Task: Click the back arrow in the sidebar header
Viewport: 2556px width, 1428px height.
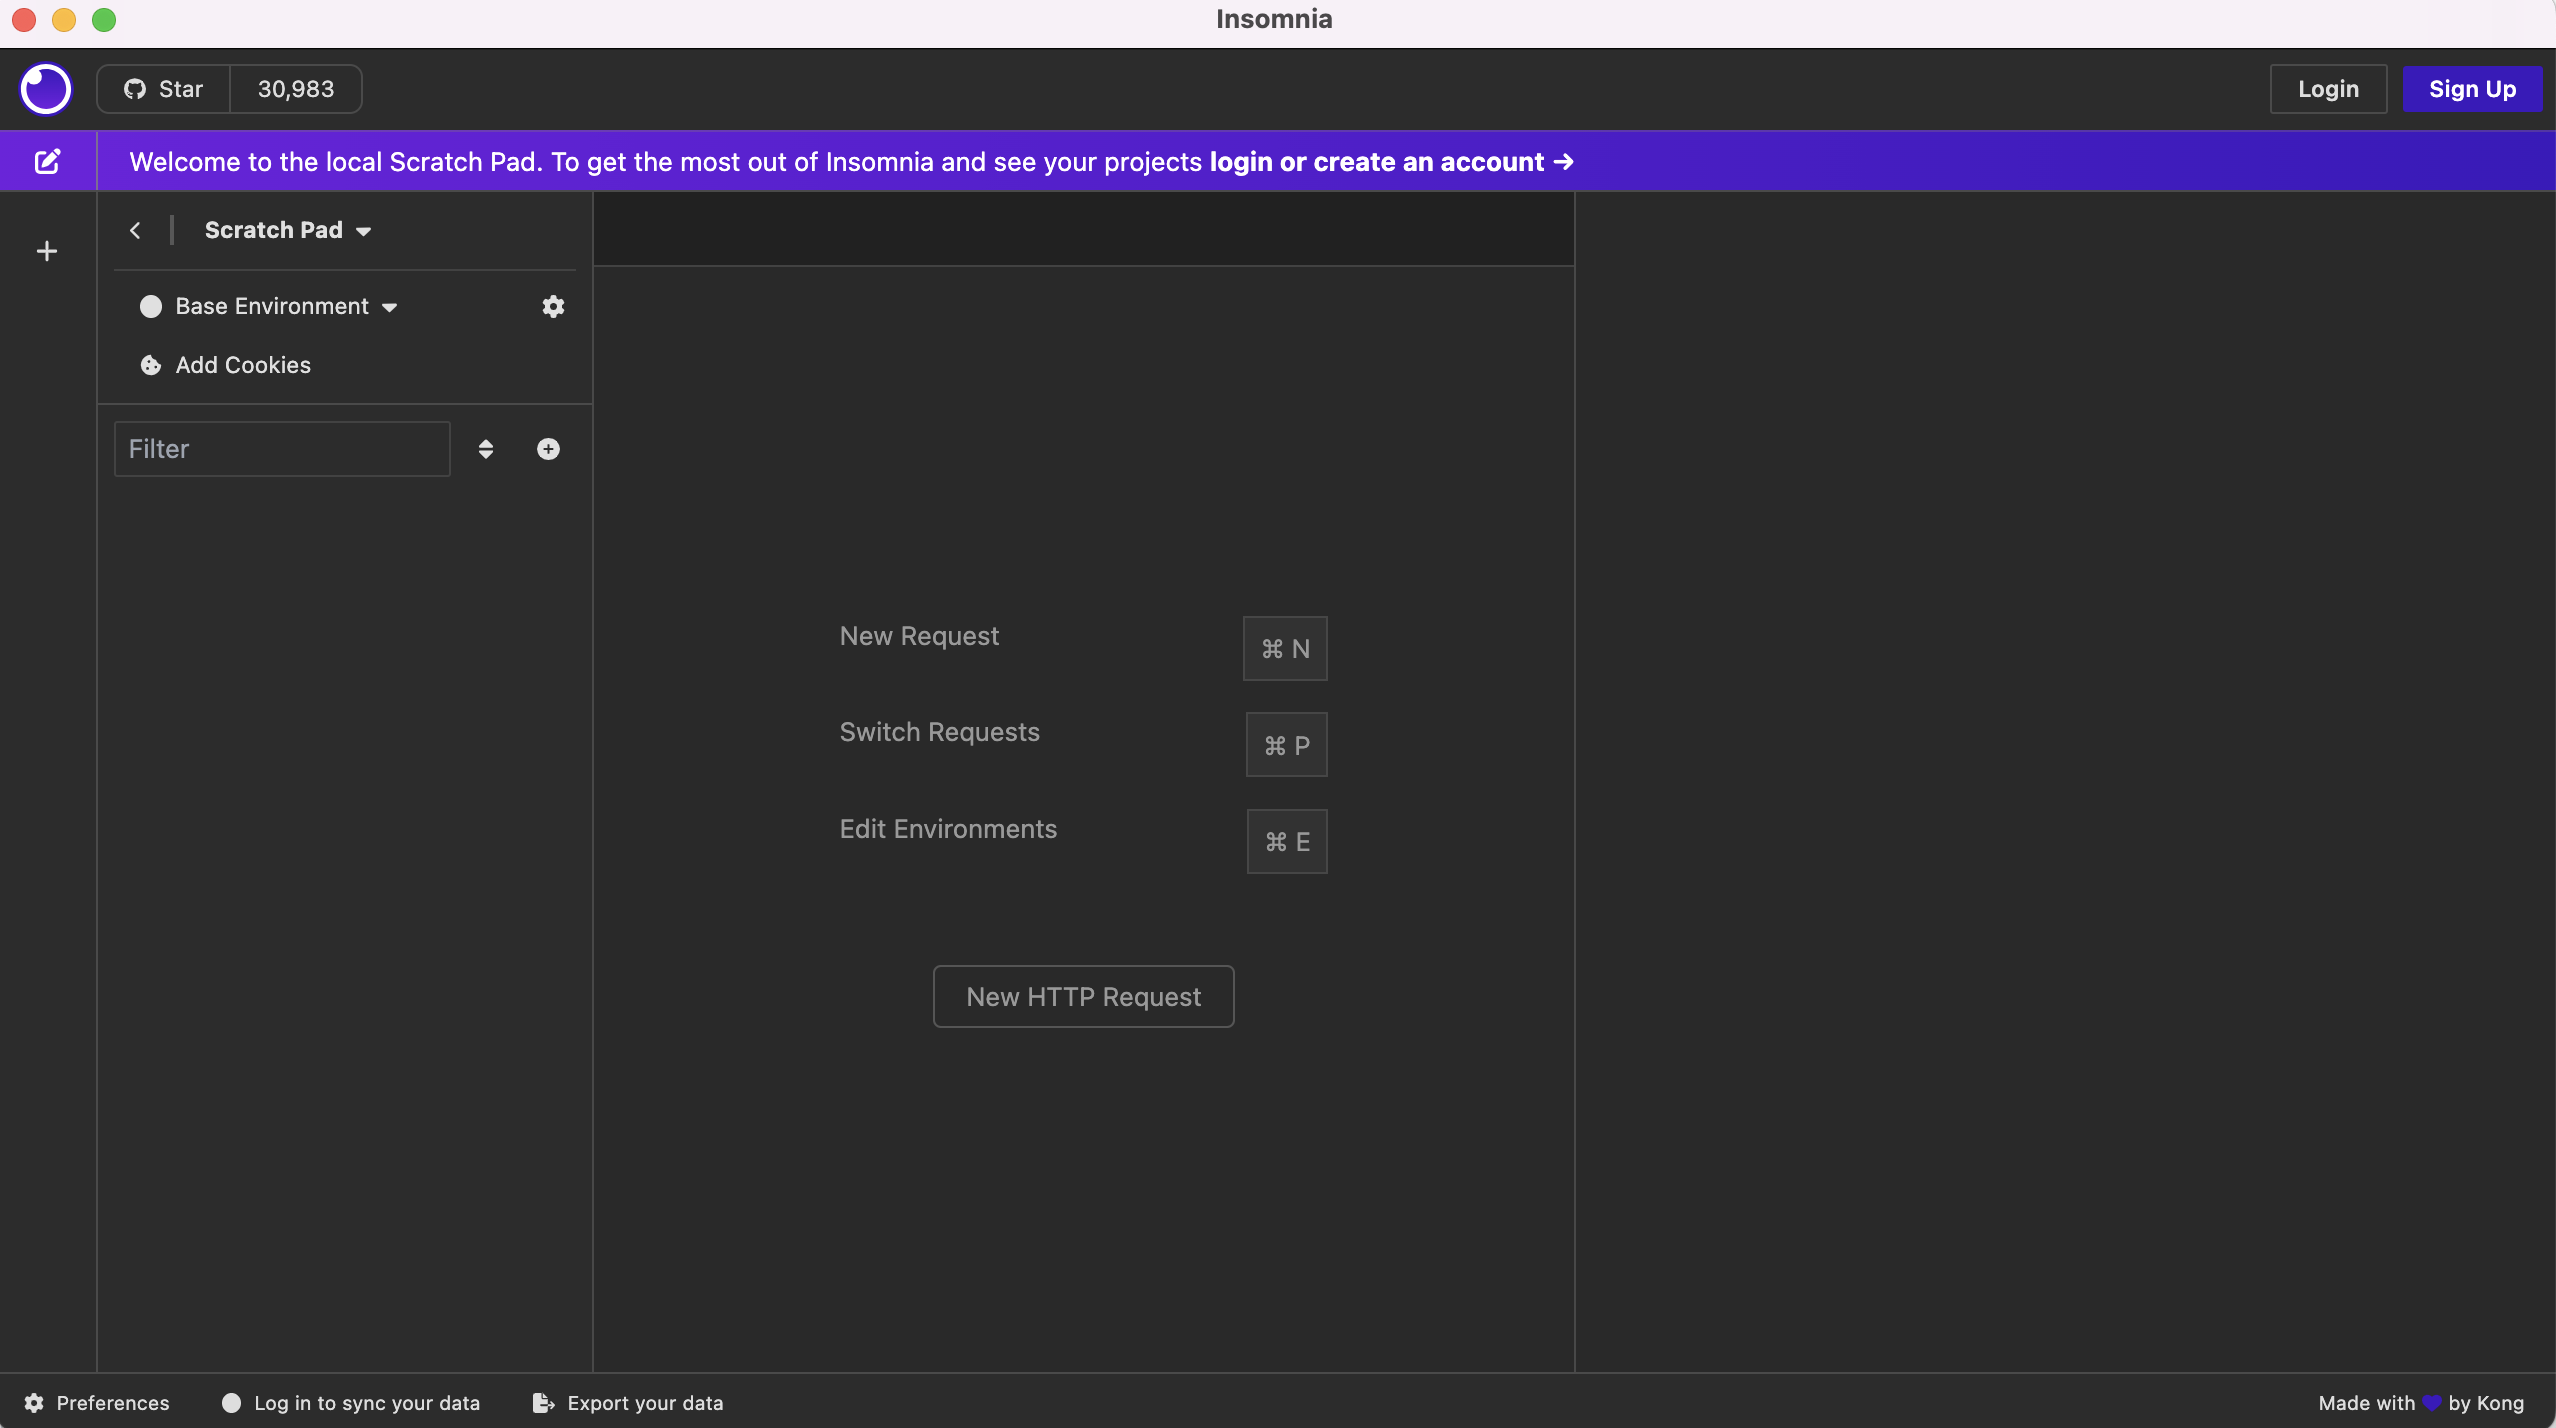Action: point(135,230)
